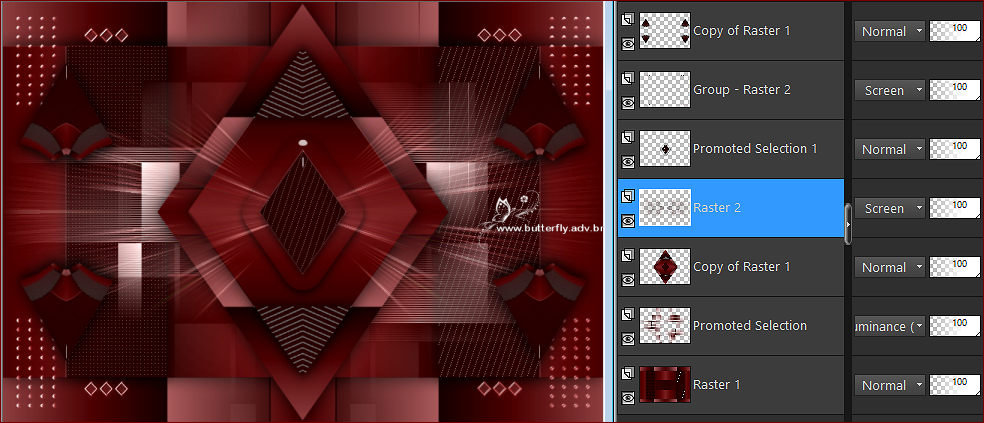Image resolution: width=984 pixels, height=423 pixels.
Task: Open blend mode dropdown for Group - Raster 2
Action: pos(890,90)
